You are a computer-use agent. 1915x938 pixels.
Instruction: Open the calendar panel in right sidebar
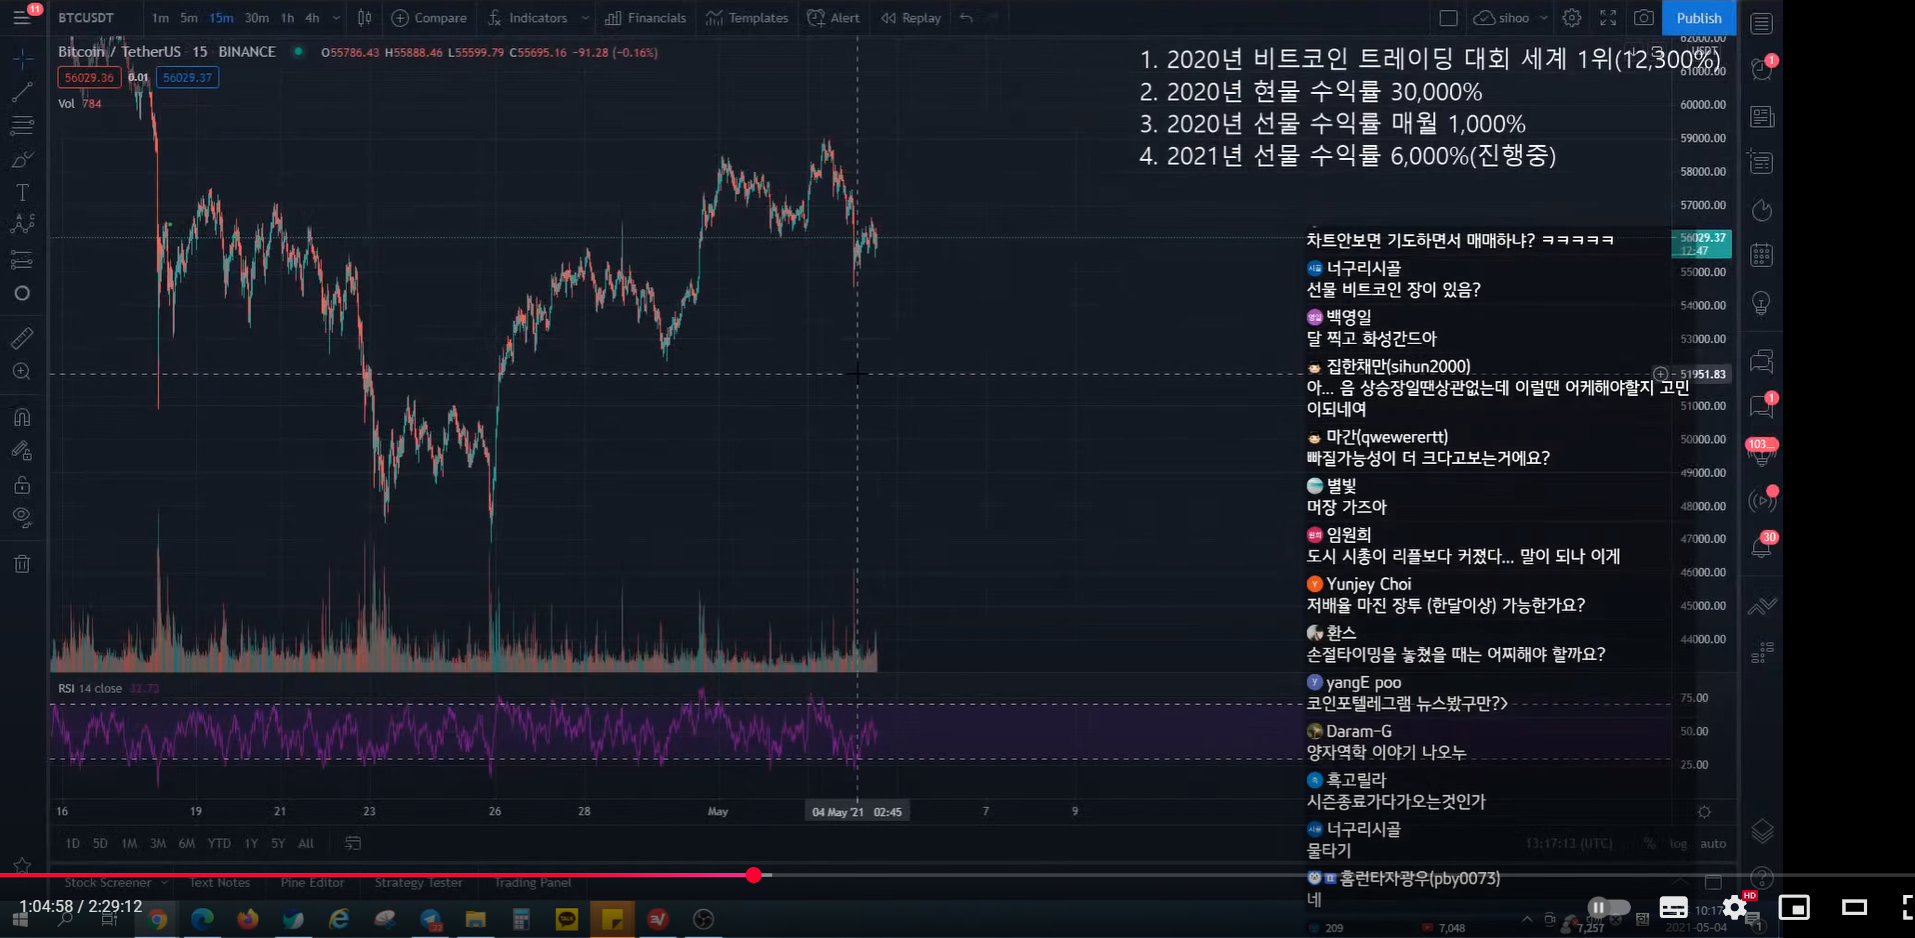coord(1762,256)
